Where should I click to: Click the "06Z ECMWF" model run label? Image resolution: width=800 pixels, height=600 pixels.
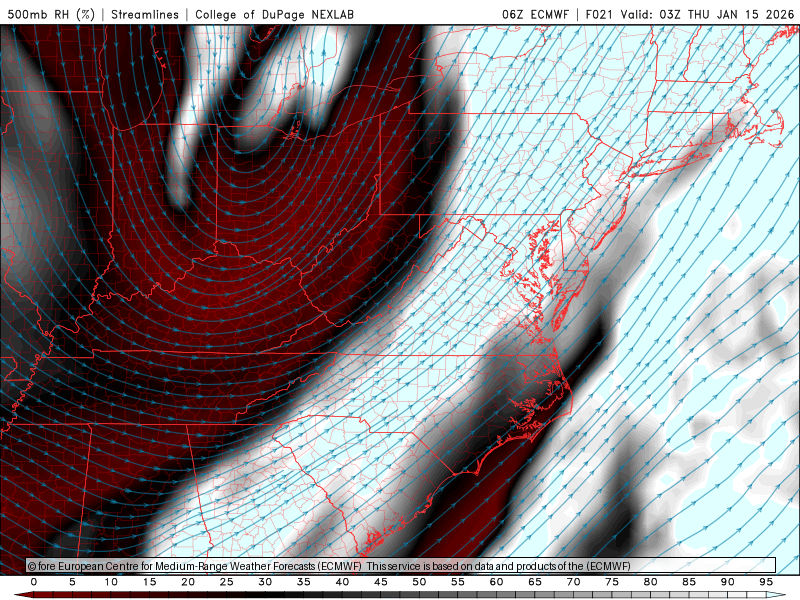pyautogui.click(x=535, y=14)
